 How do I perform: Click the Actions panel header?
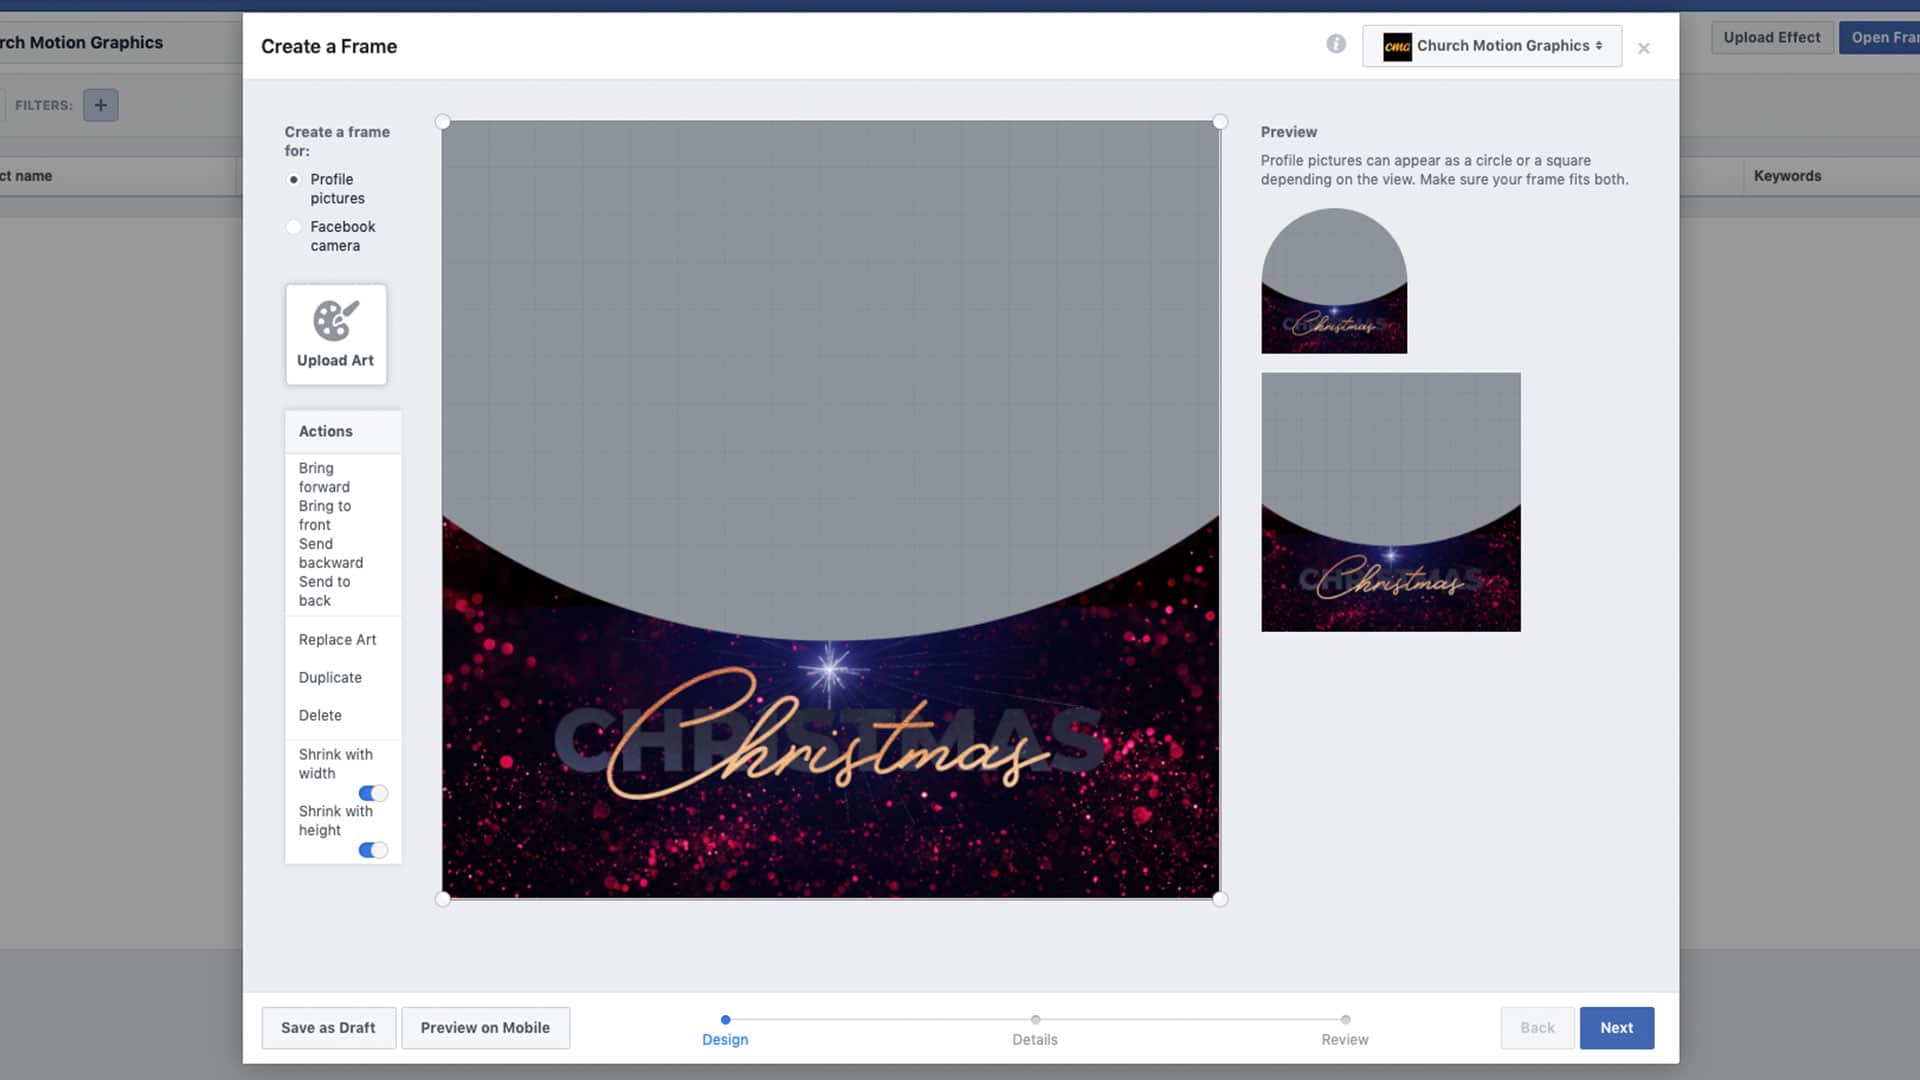343,431
